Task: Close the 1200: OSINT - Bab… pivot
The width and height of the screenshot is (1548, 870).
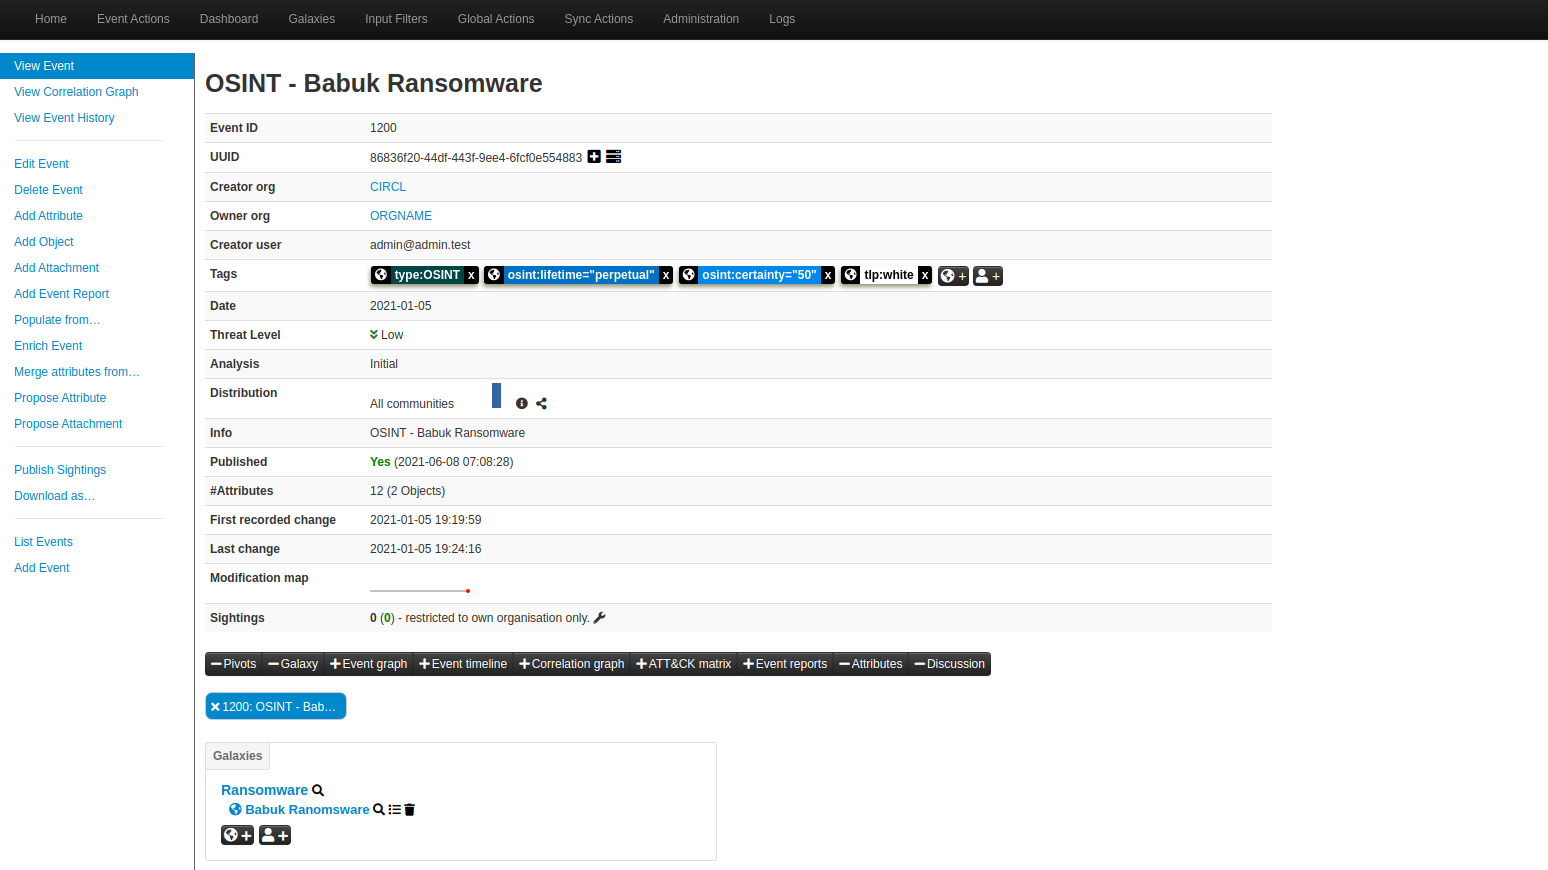Action: click(x=215, y=707)
